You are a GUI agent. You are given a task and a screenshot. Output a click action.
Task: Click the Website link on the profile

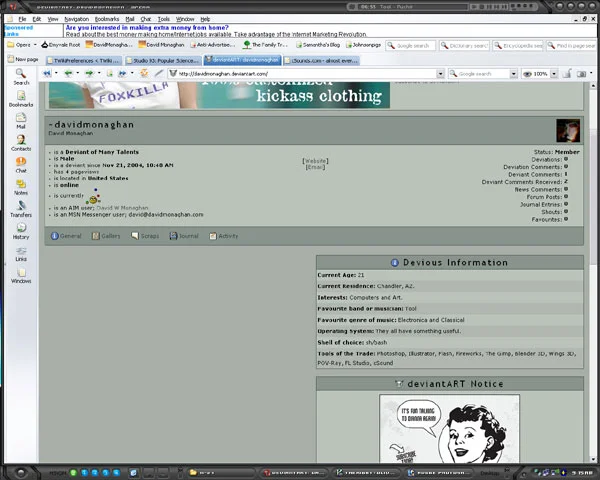point(315,161)
